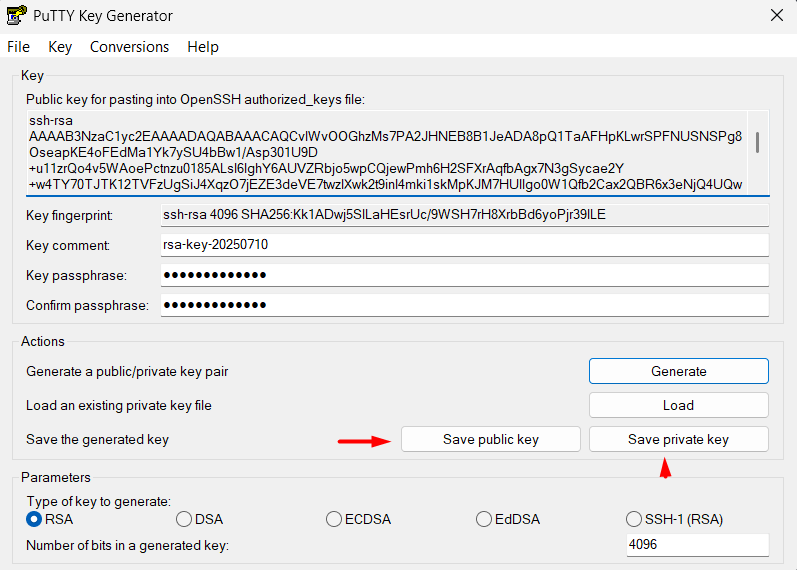Close the PuTTY Key Generator window

point(777,15)
